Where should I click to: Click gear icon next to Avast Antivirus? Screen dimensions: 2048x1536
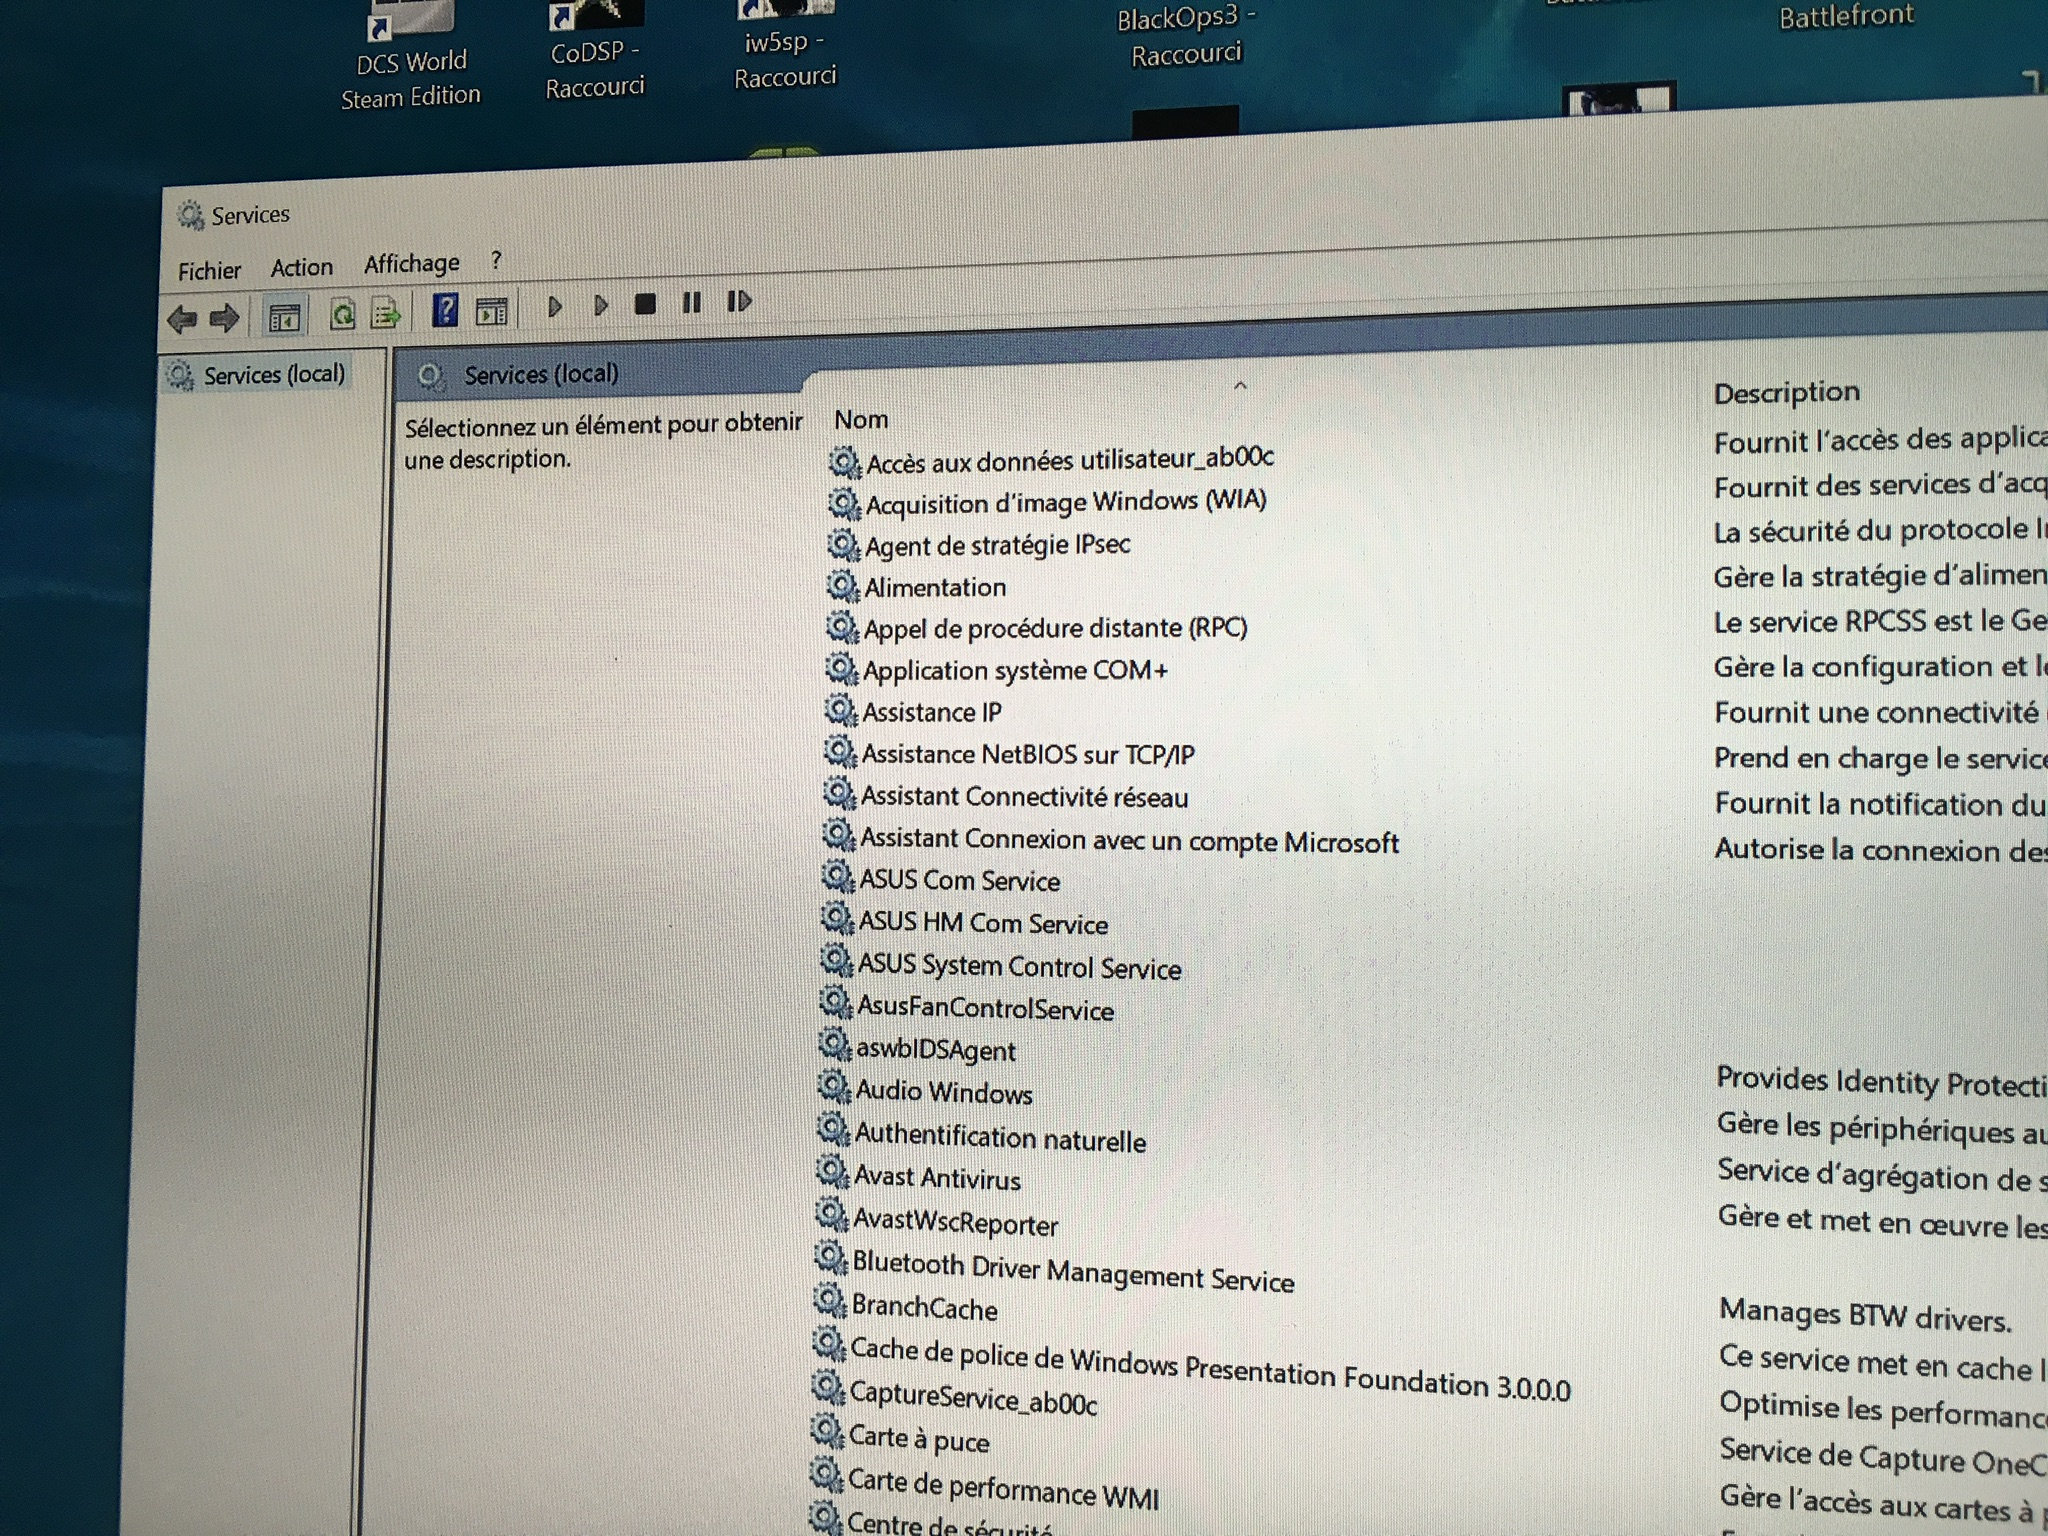832,1171
